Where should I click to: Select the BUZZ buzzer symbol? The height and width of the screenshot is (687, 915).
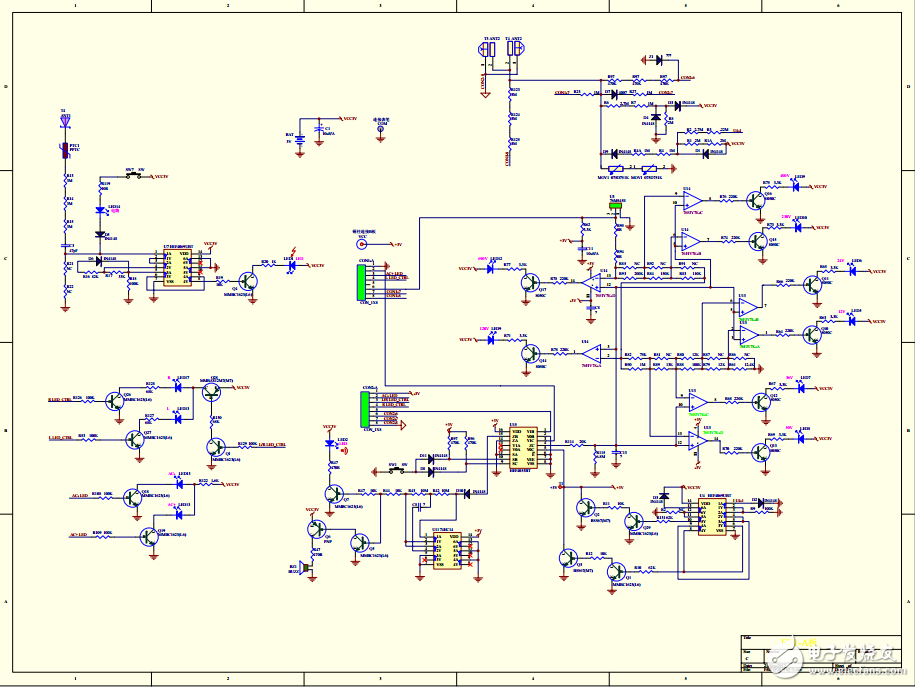click(x=305, y=567)
